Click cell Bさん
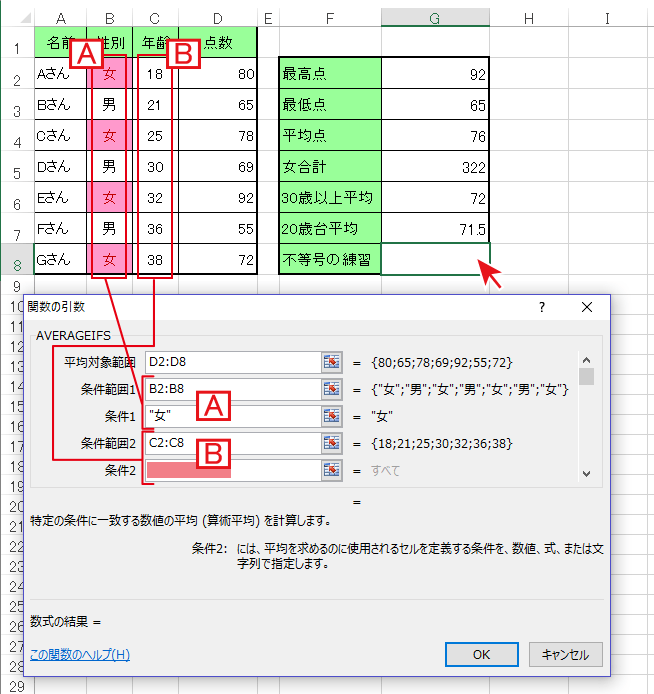This screenshot has height=694, width=654. point(61,104)
